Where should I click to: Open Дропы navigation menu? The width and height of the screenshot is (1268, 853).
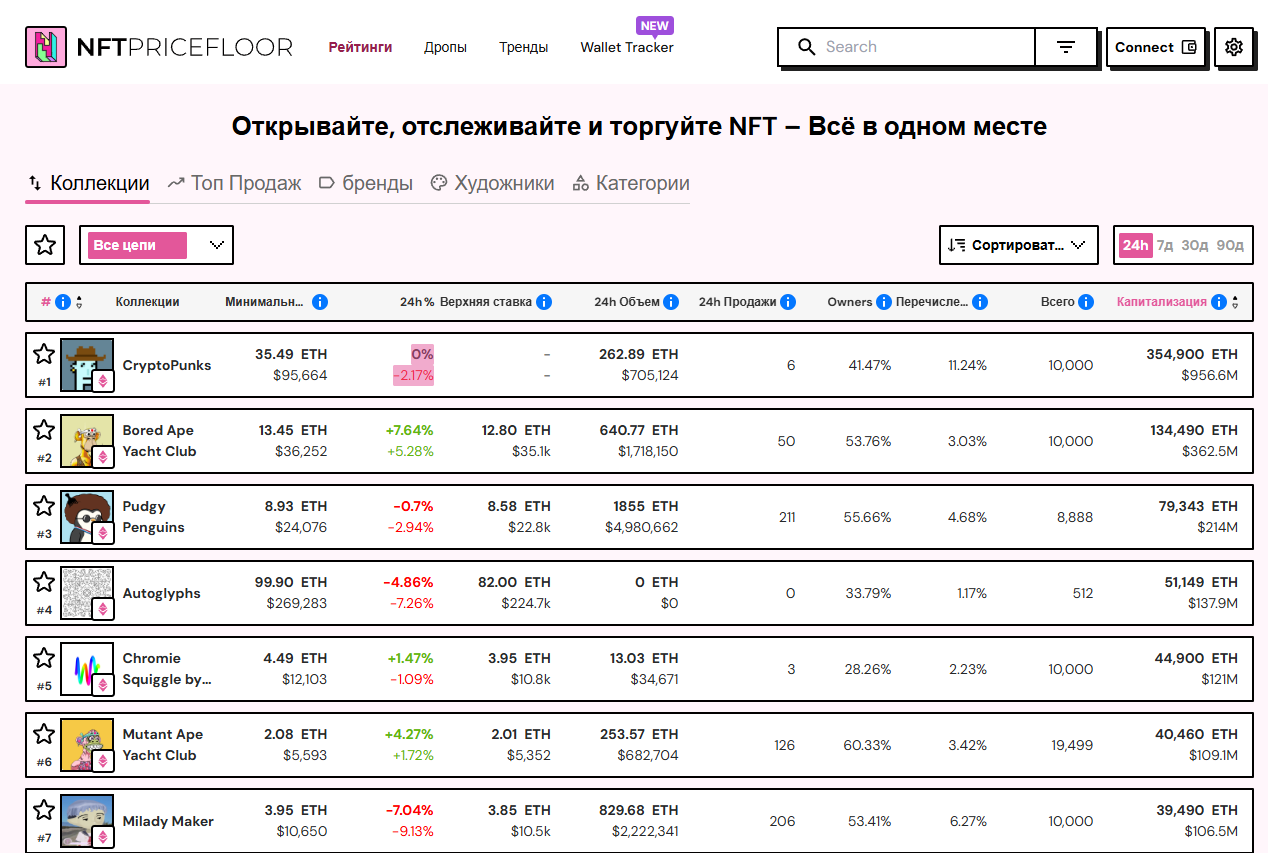pos(445,47)
